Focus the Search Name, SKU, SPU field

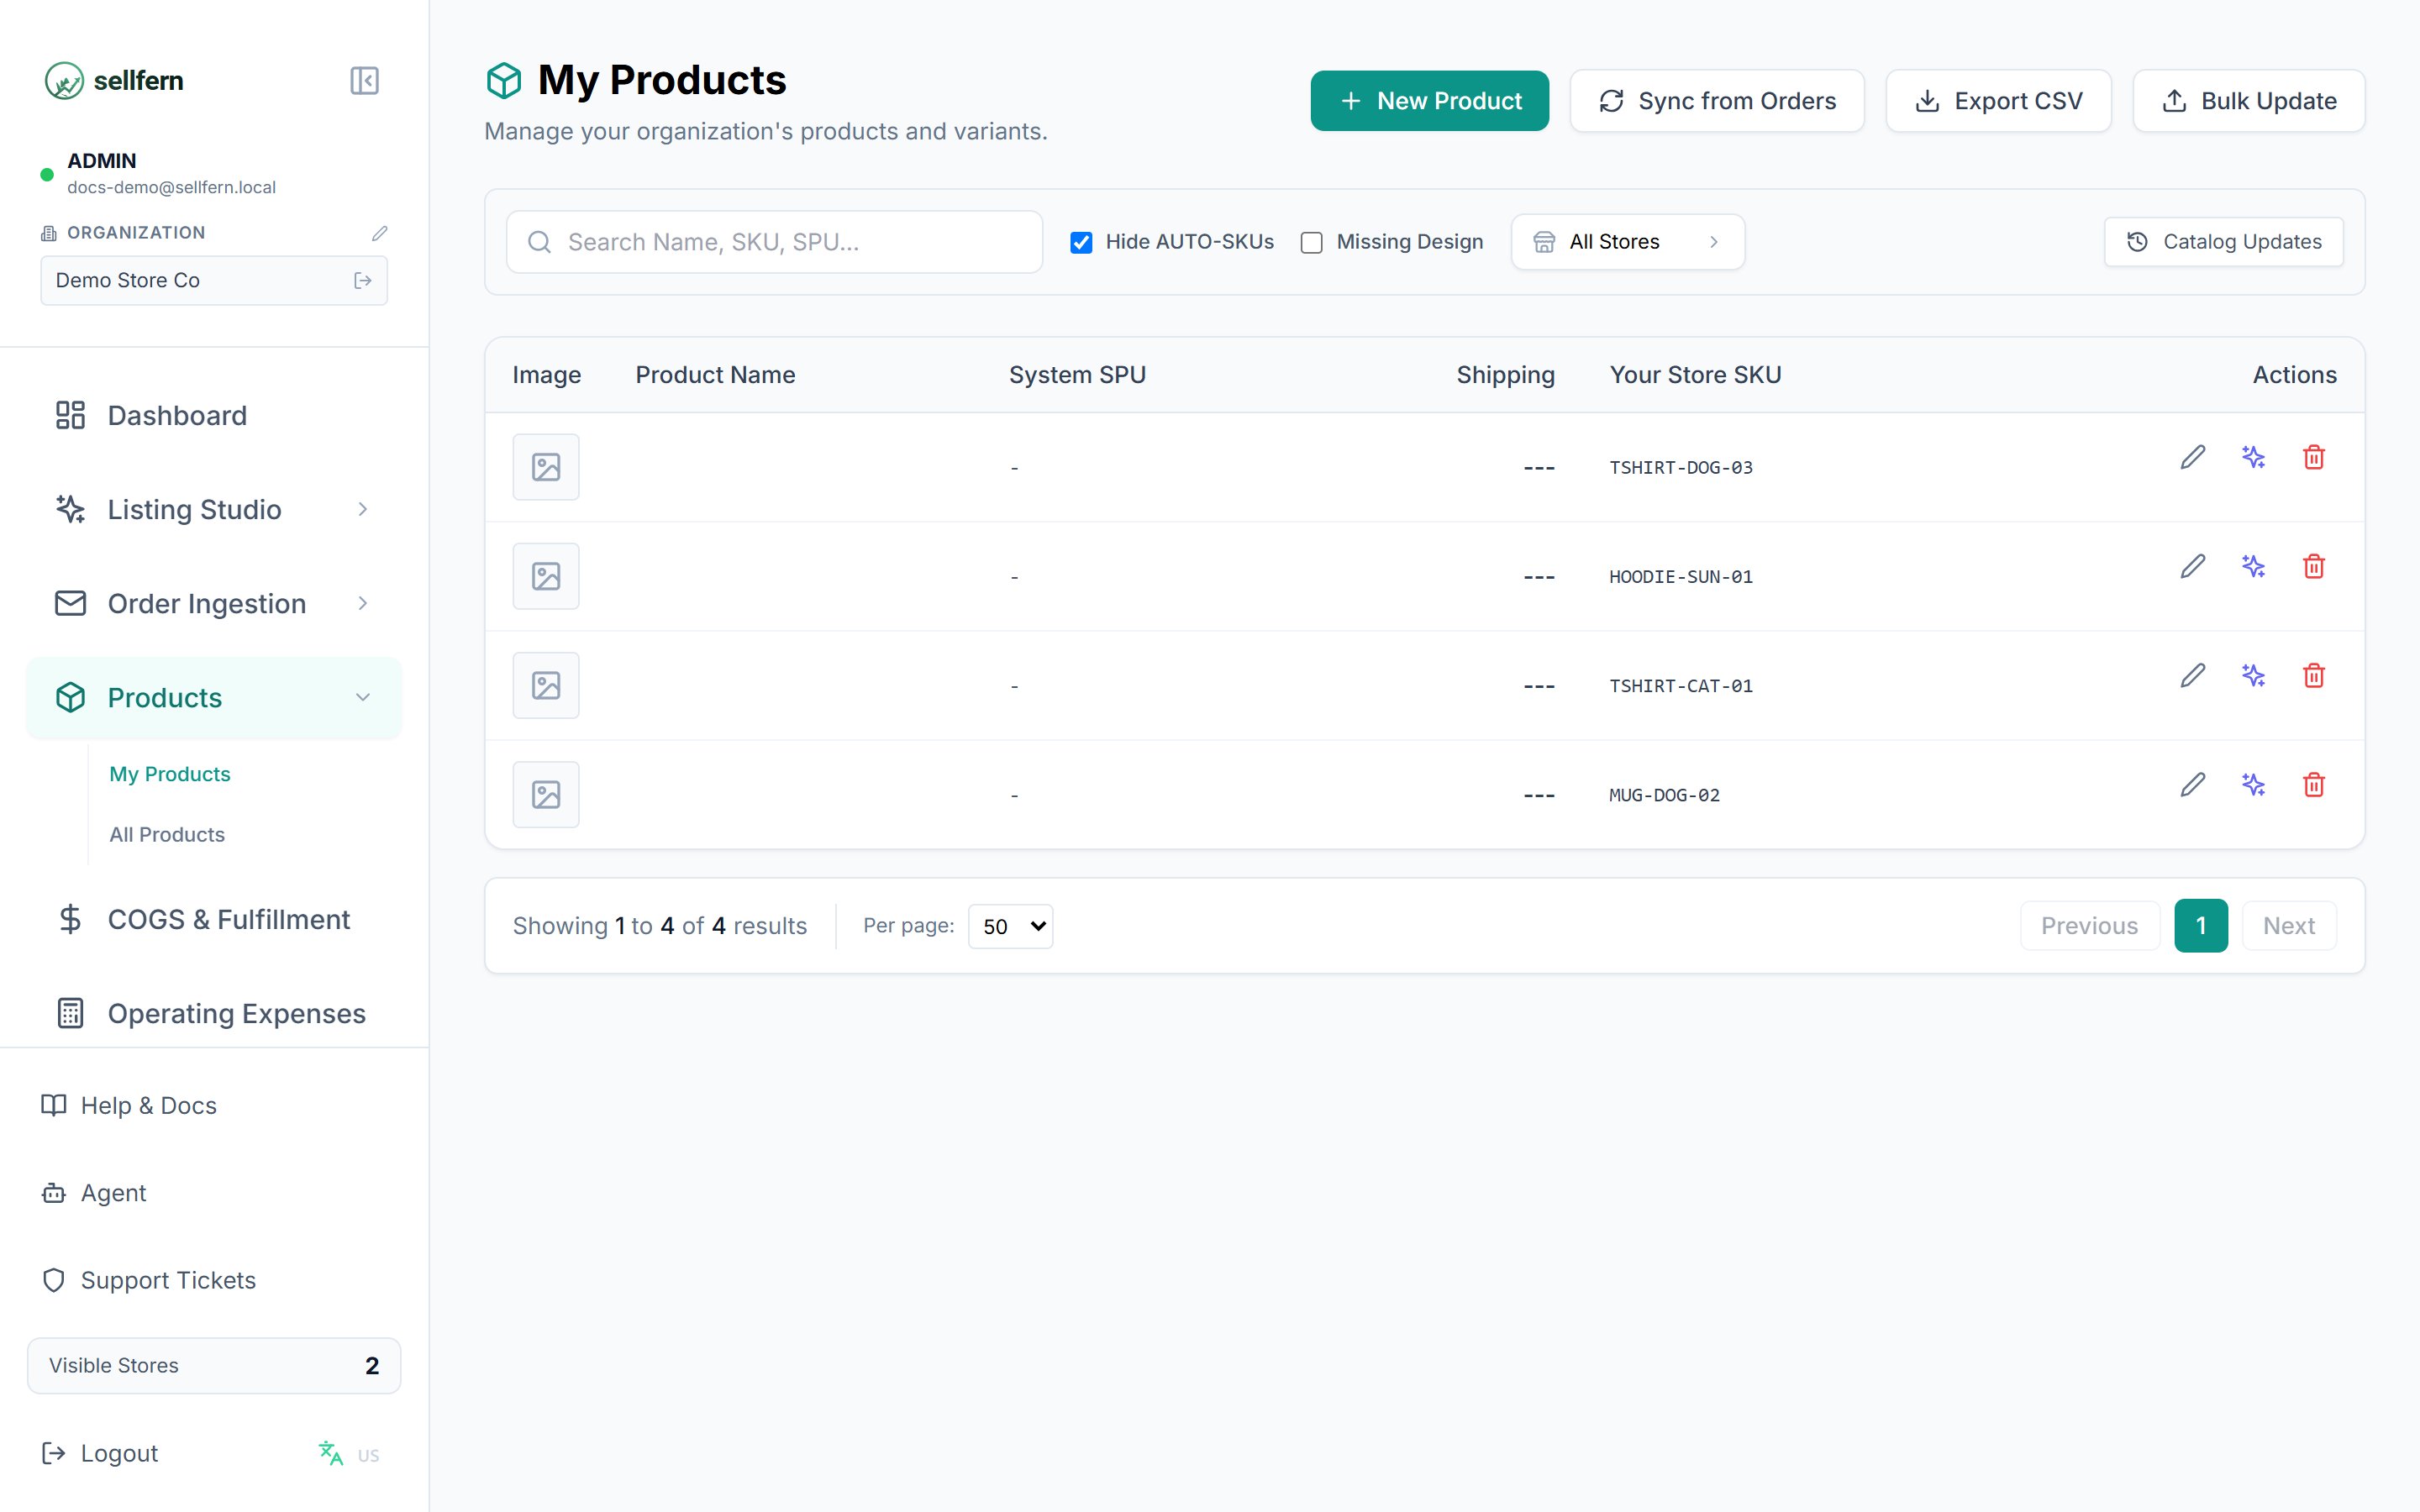pos(774,242)
